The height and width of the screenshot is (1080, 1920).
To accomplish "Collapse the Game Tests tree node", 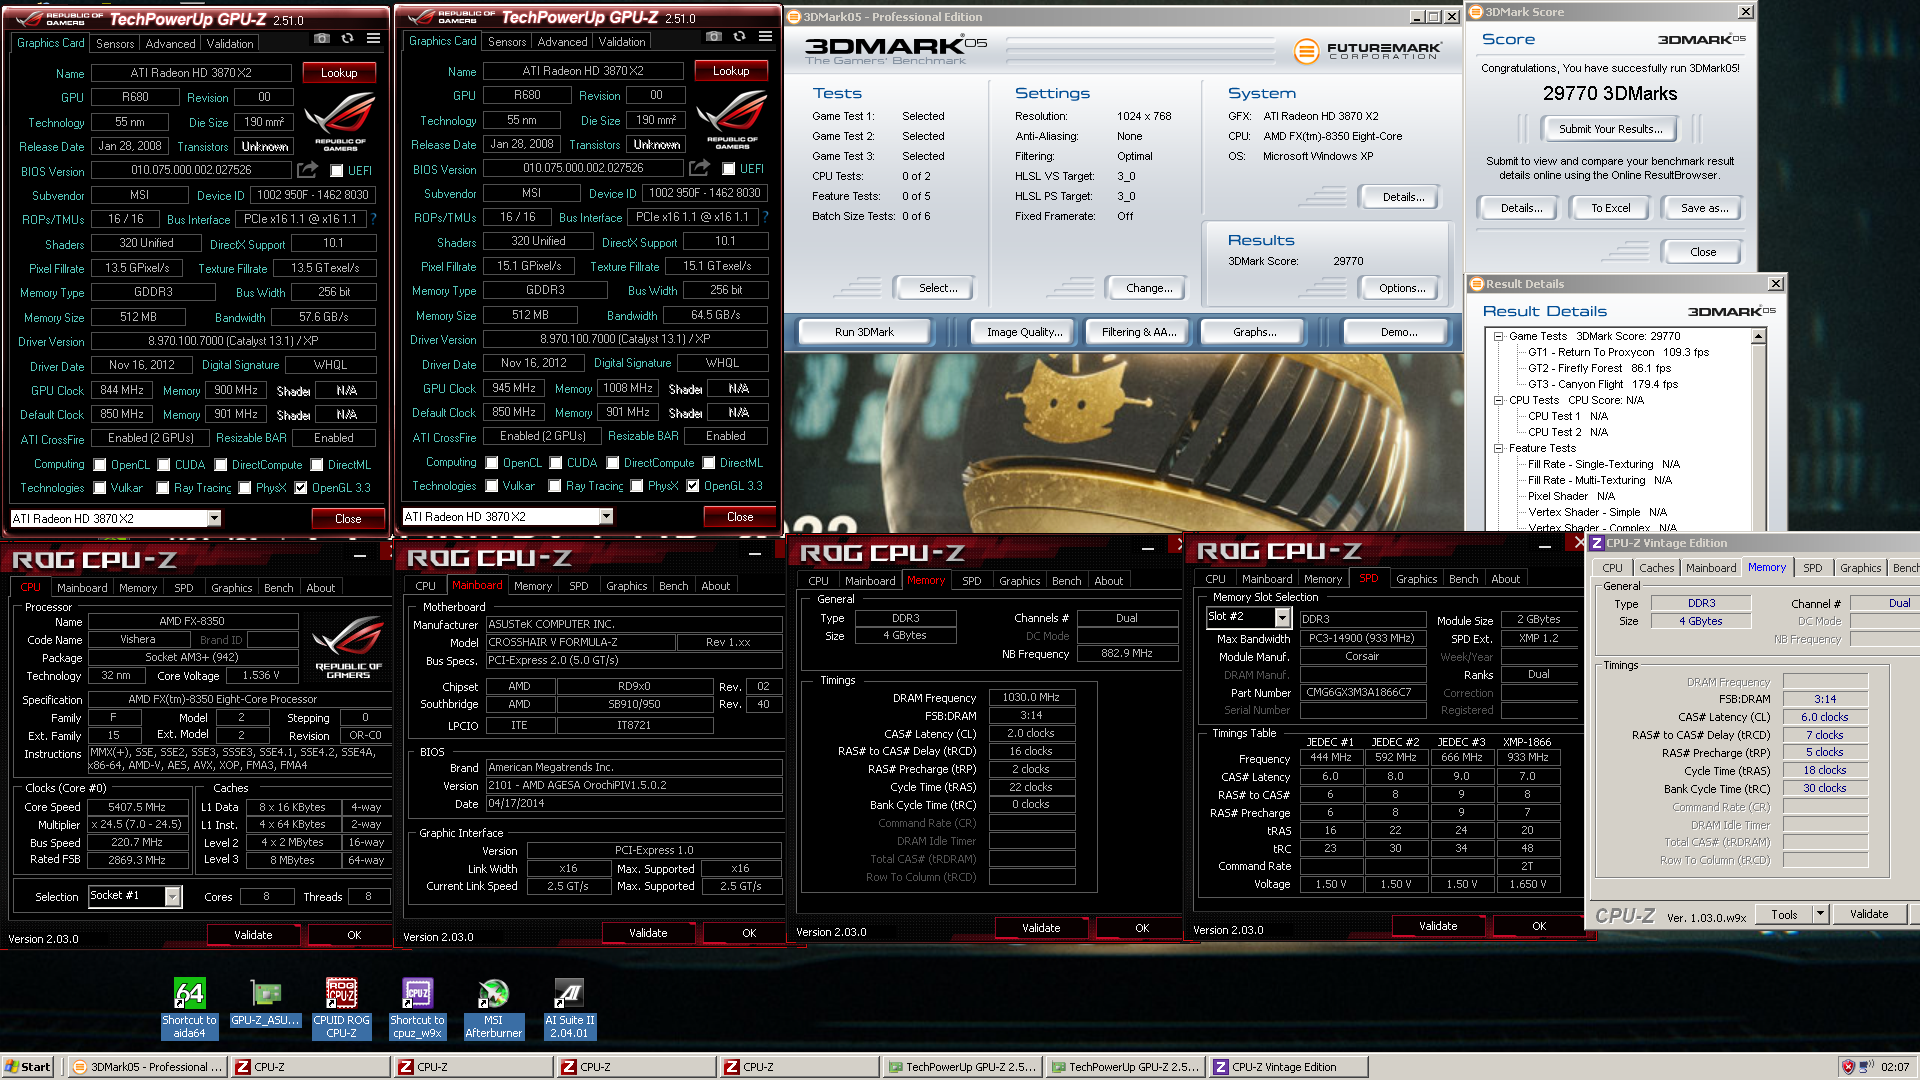I will pos(1498,336).
